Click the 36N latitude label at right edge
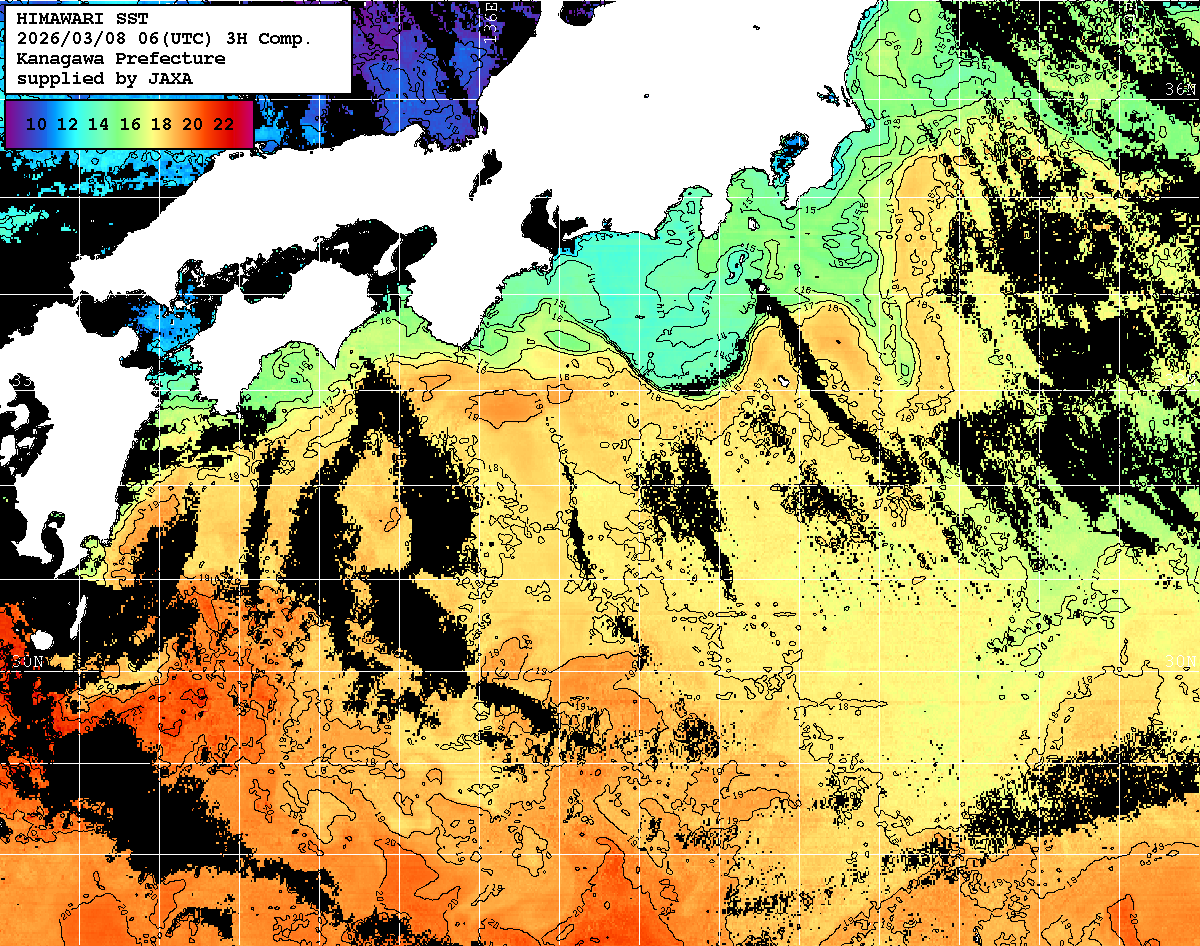The height and width of the screenshot is (946, 1200). [1180, 90]
